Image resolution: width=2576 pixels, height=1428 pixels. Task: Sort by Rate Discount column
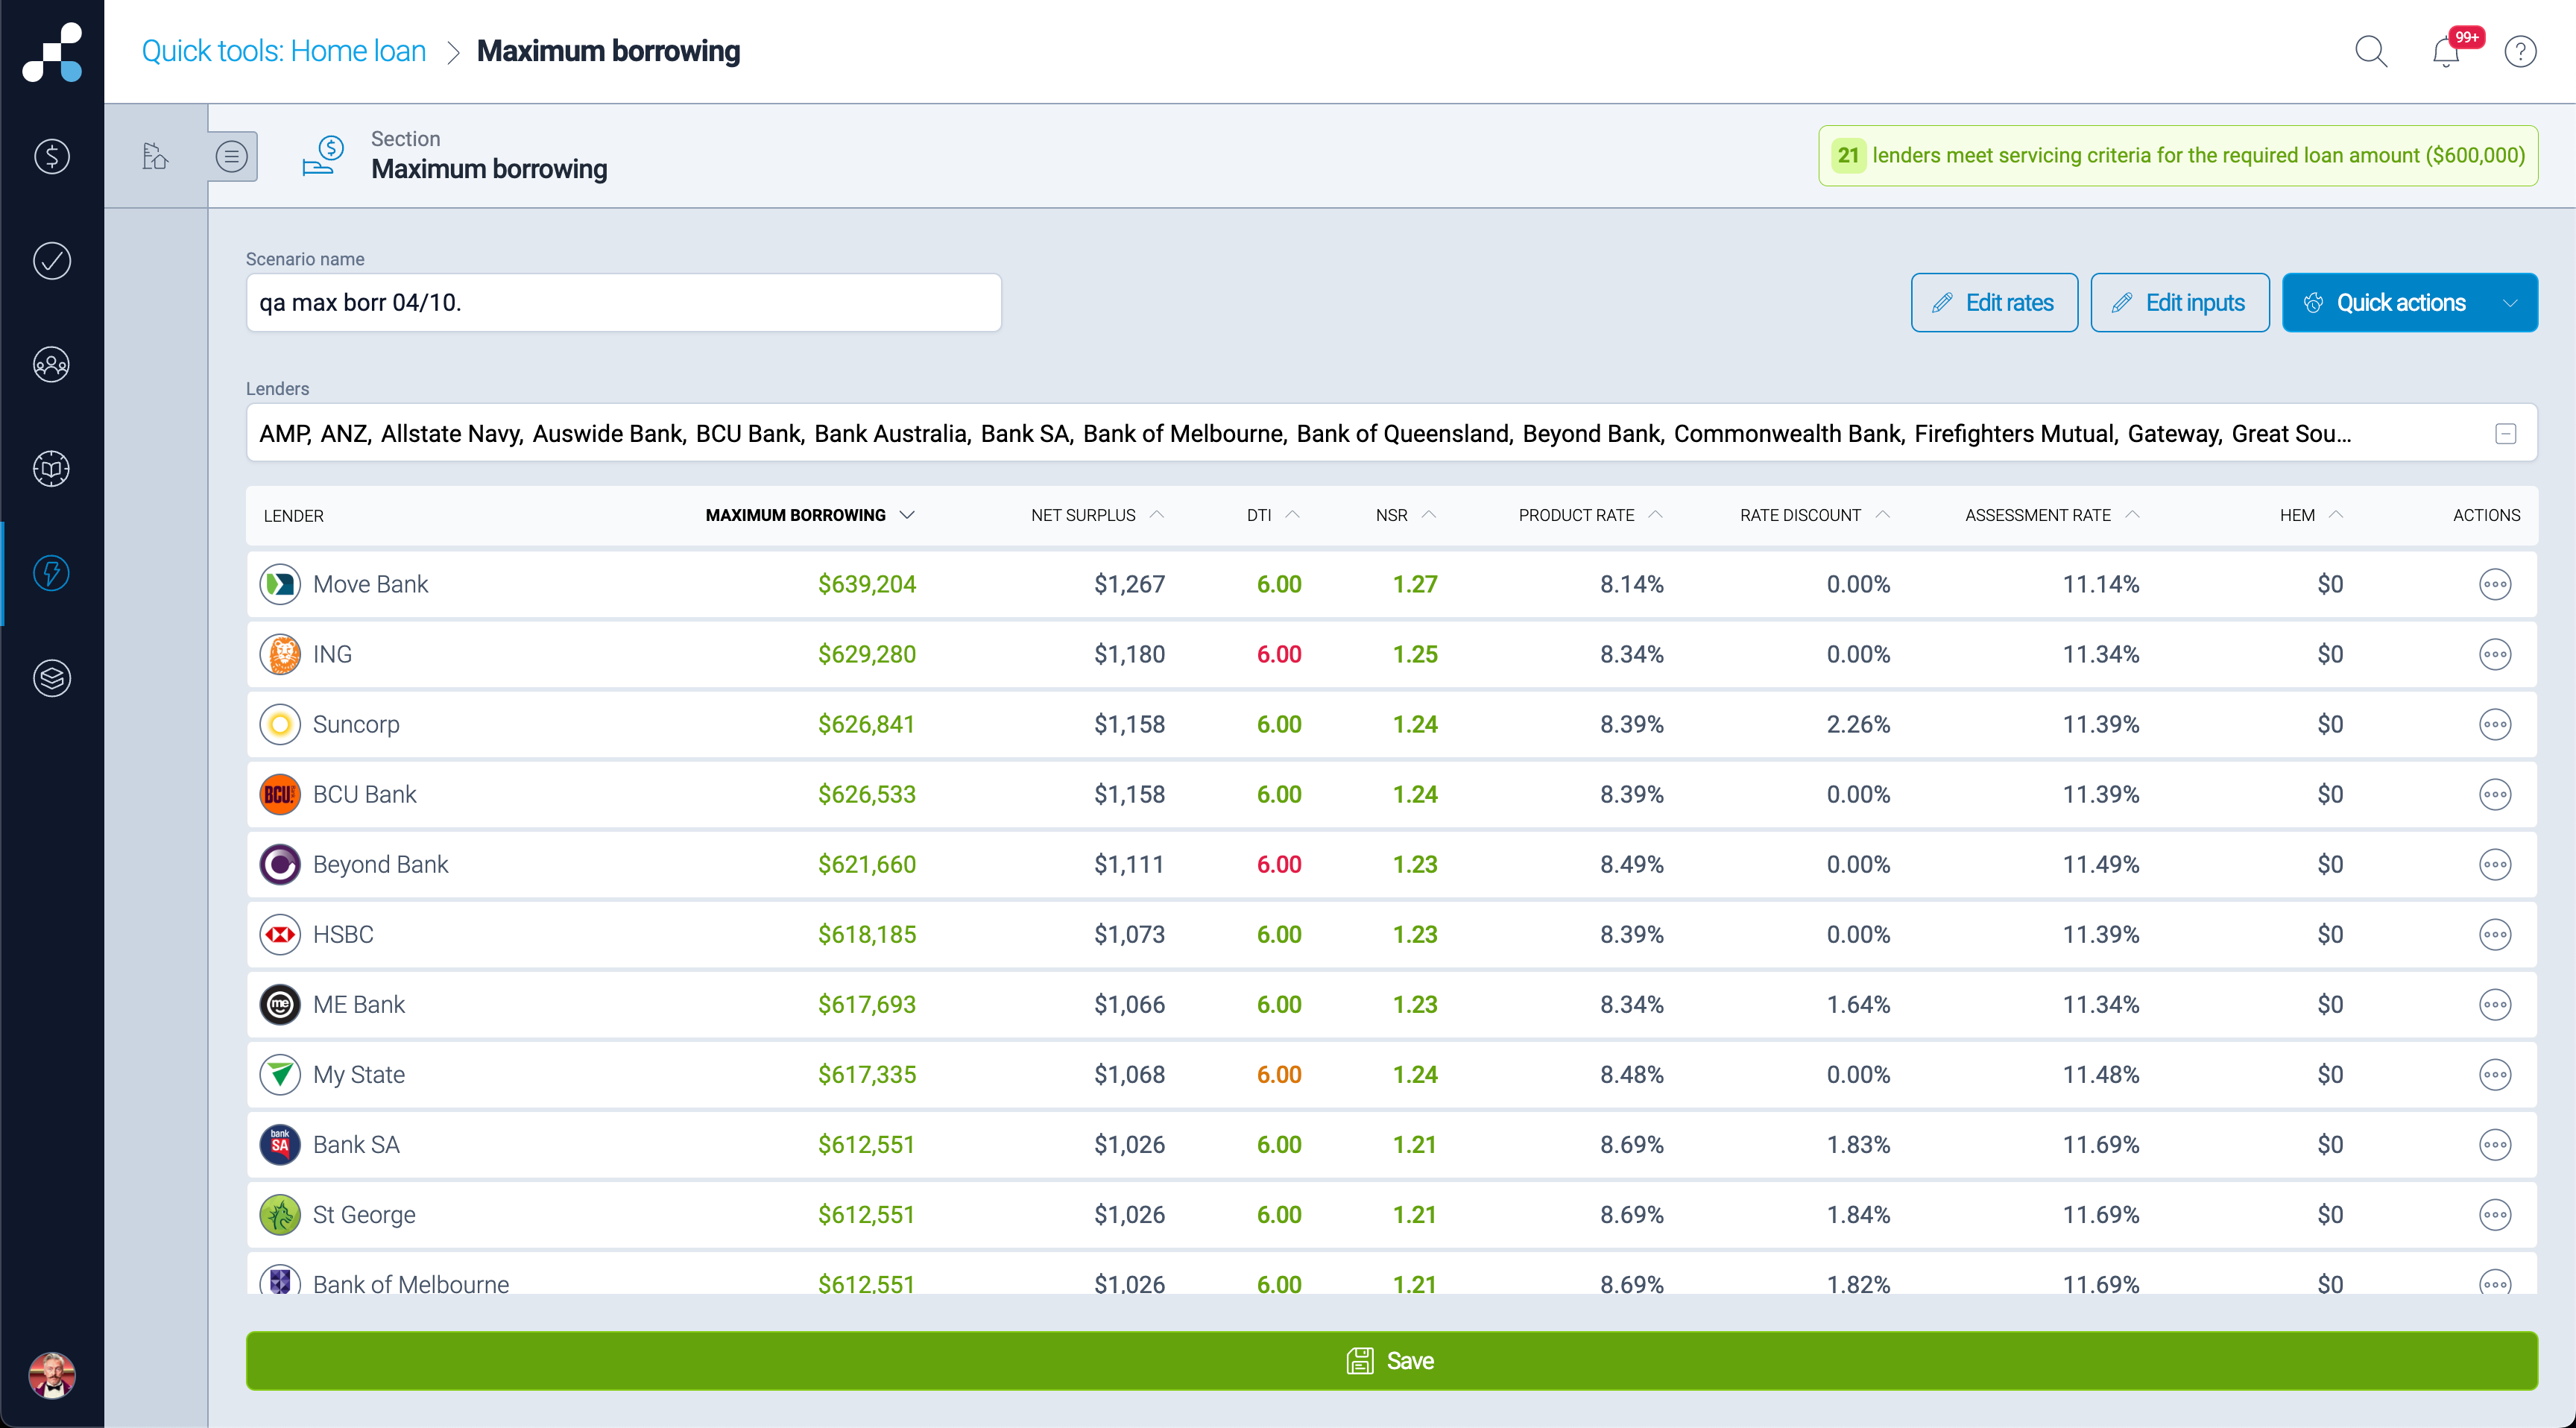[x=1815, y=515]
